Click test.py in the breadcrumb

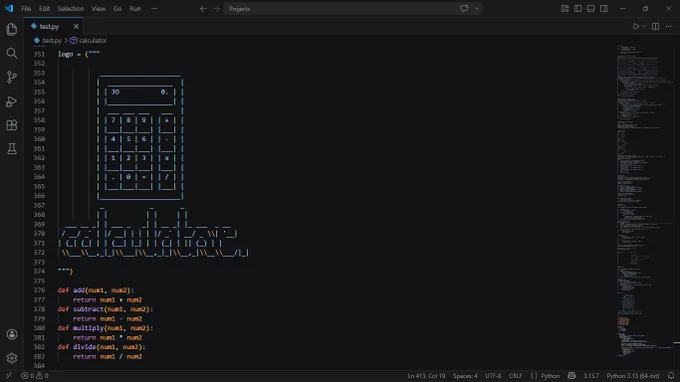52,40
